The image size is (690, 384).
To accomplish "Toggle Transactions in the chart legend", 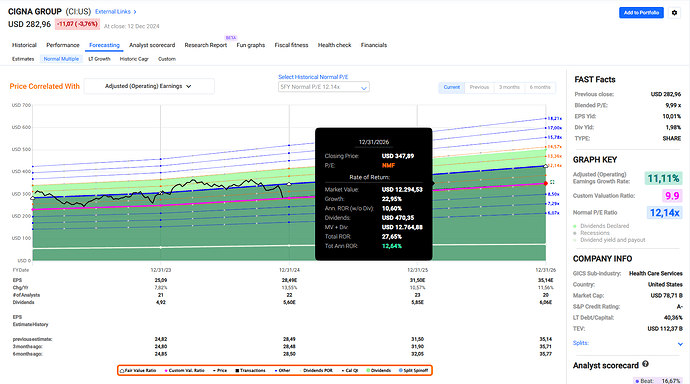I will coord(250,370).
